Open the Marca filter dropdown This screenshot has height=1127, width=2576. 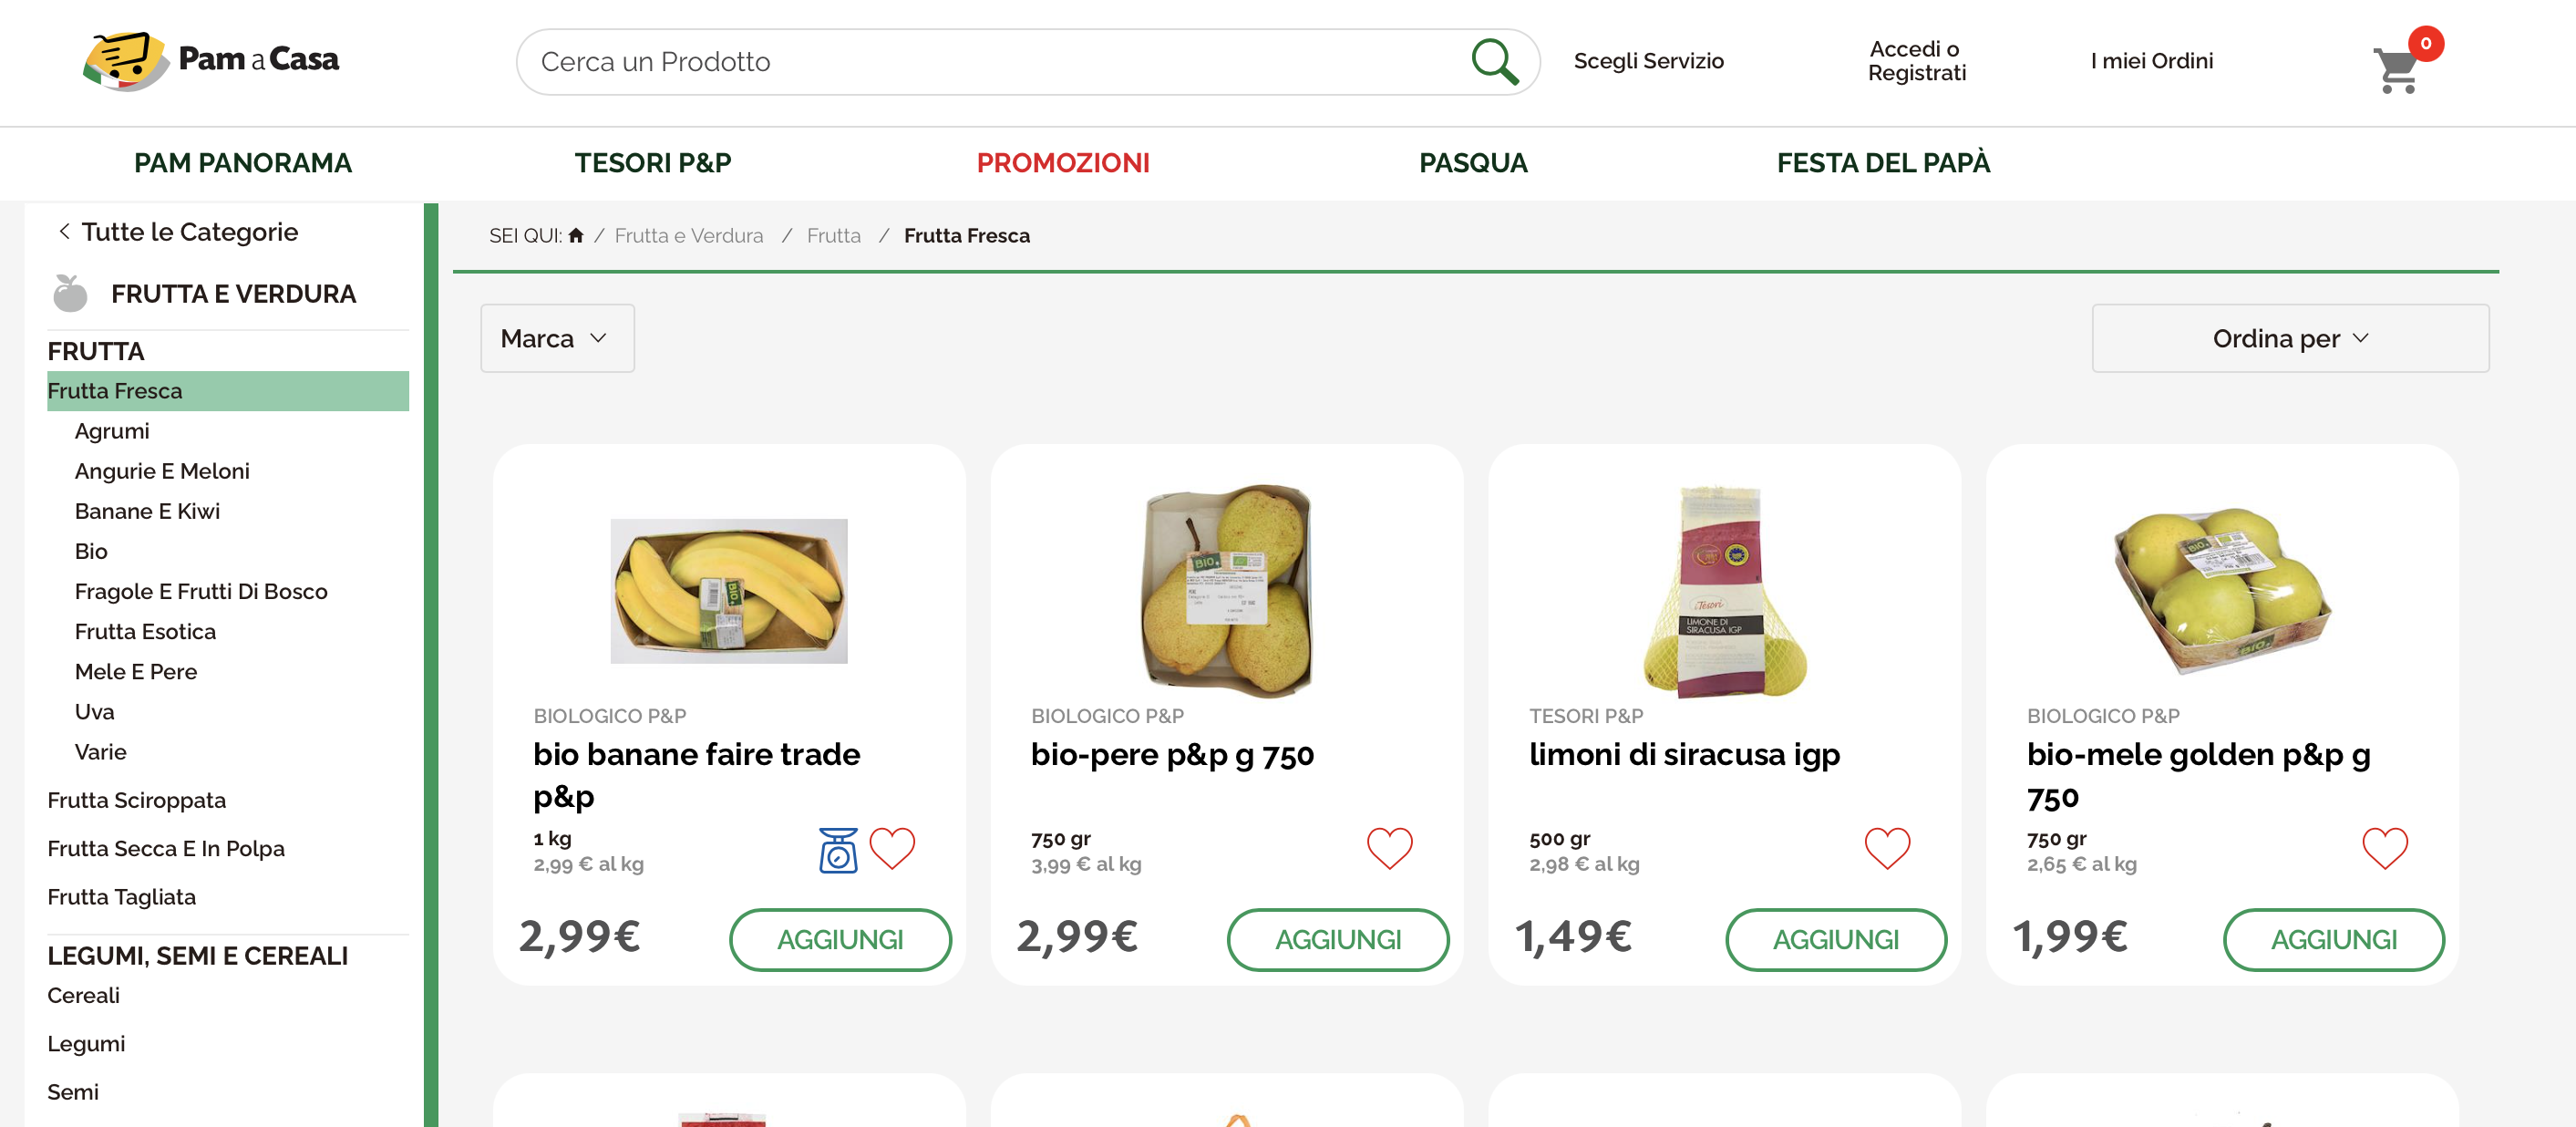[557, 338]
